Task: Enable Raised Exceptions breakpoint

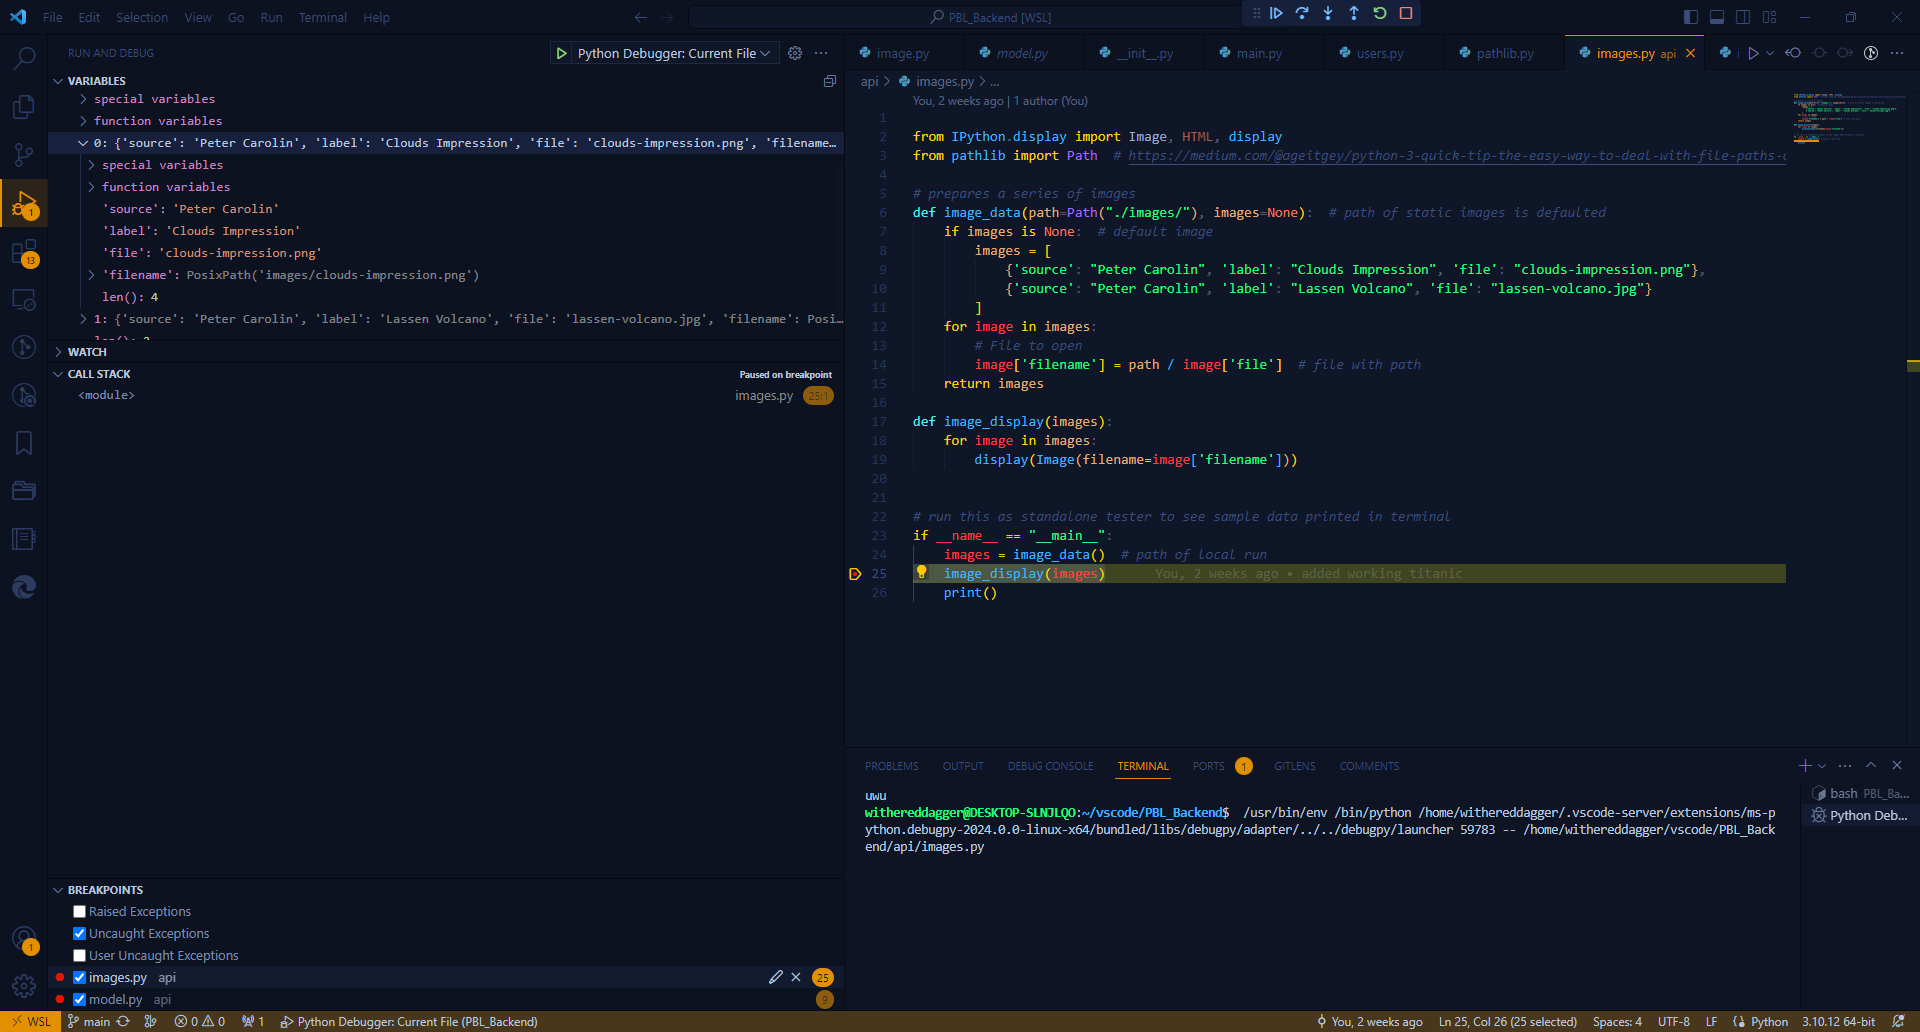Action: [80, 912]
